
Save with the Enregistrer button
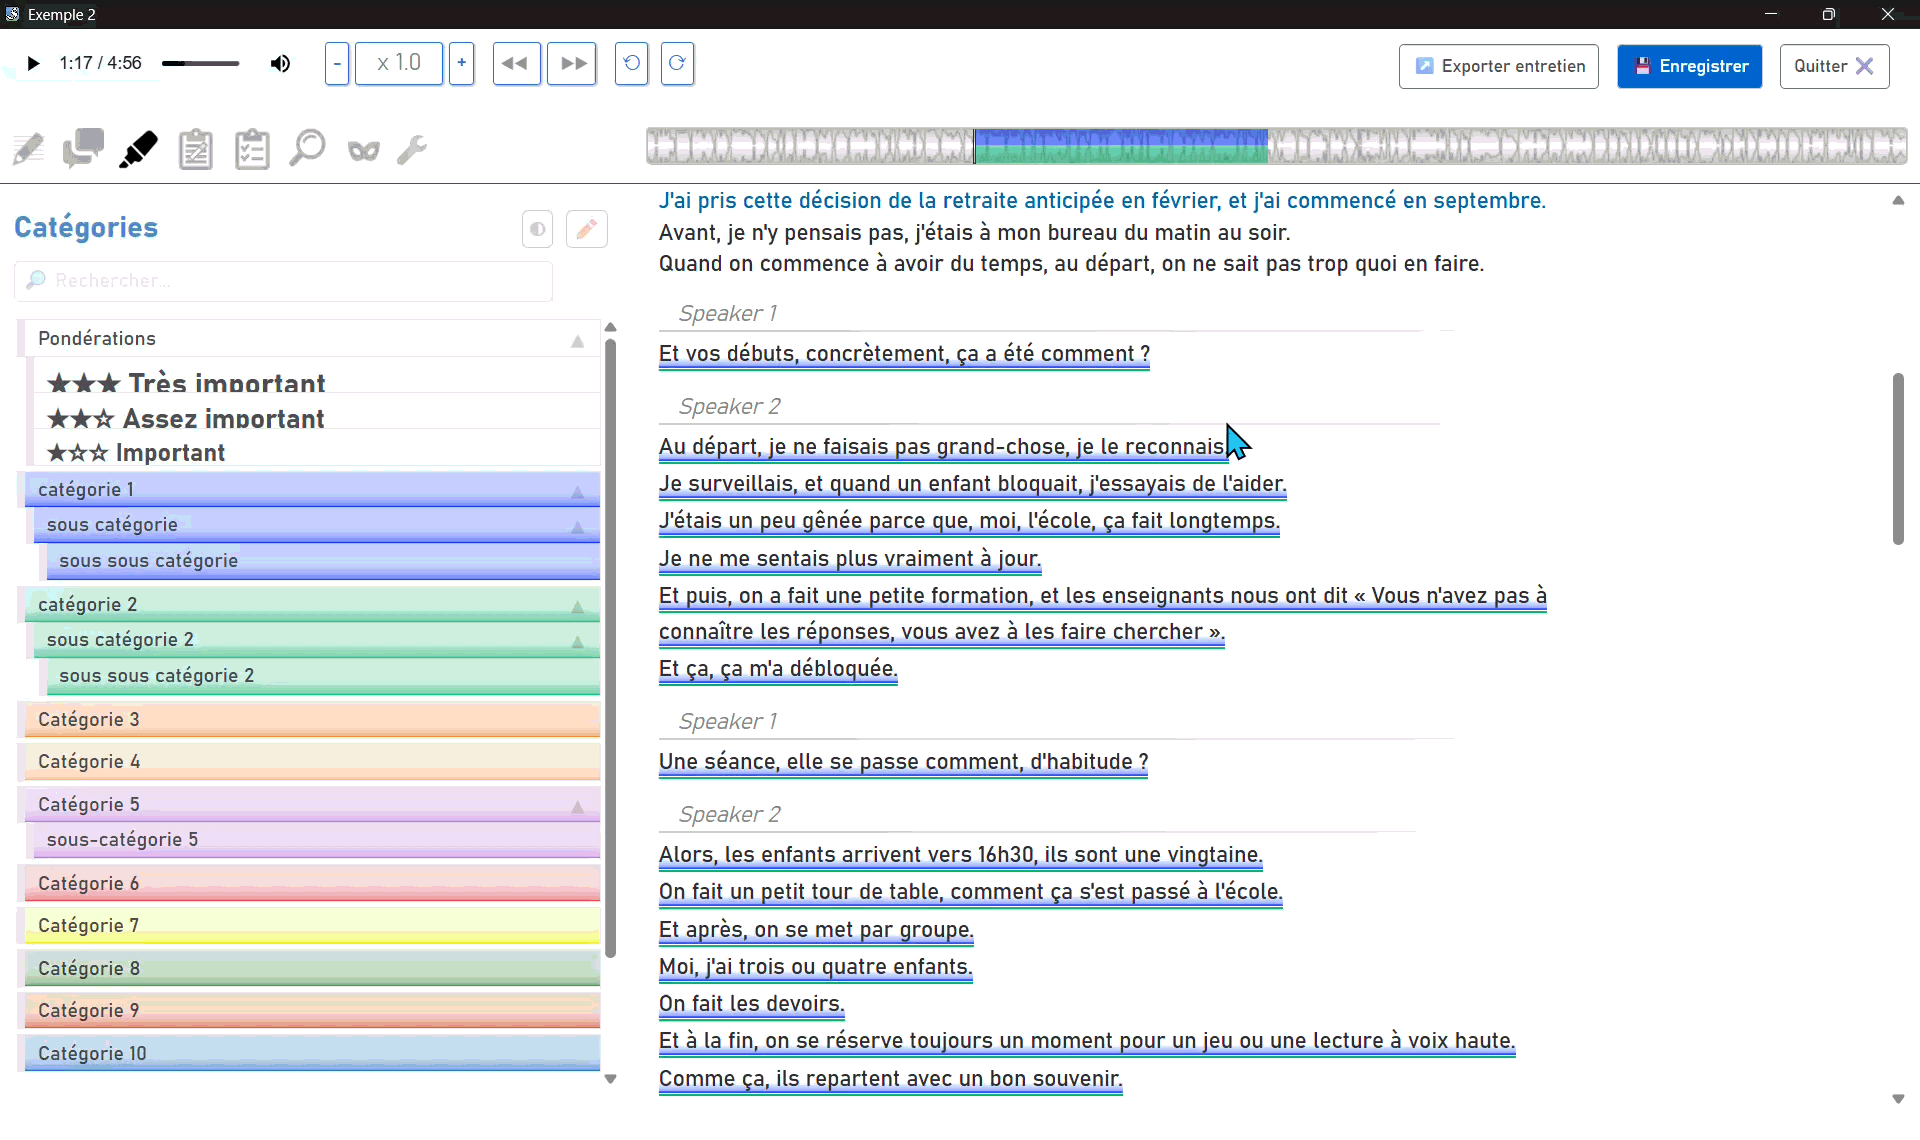click(x=1690, y=66)
